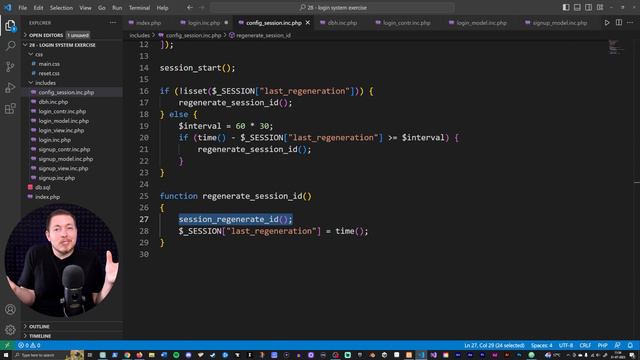
Task: Select the PHP language mode
Action: 602,345
